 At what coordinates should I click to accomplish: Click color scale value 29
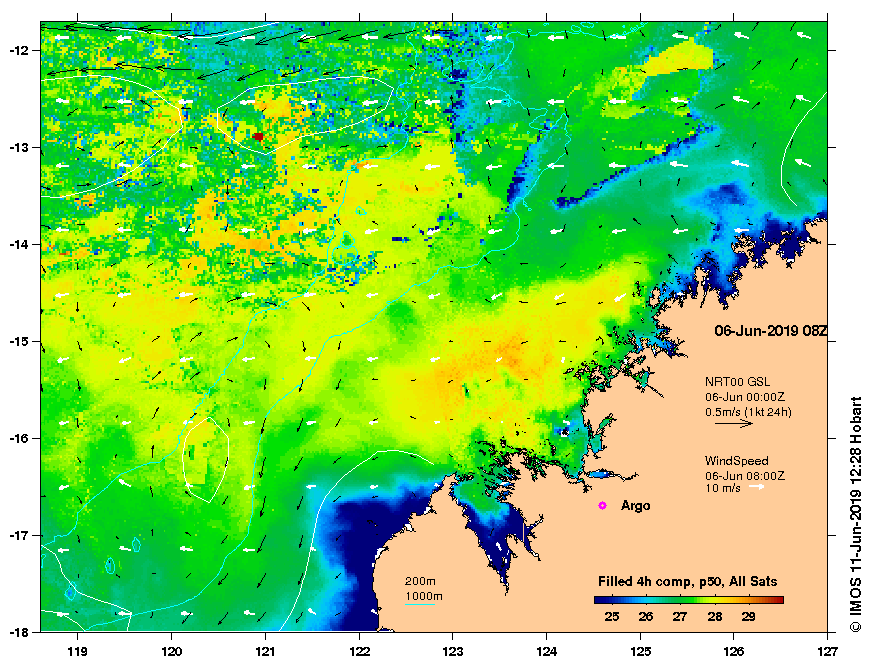tap(748, 617)
